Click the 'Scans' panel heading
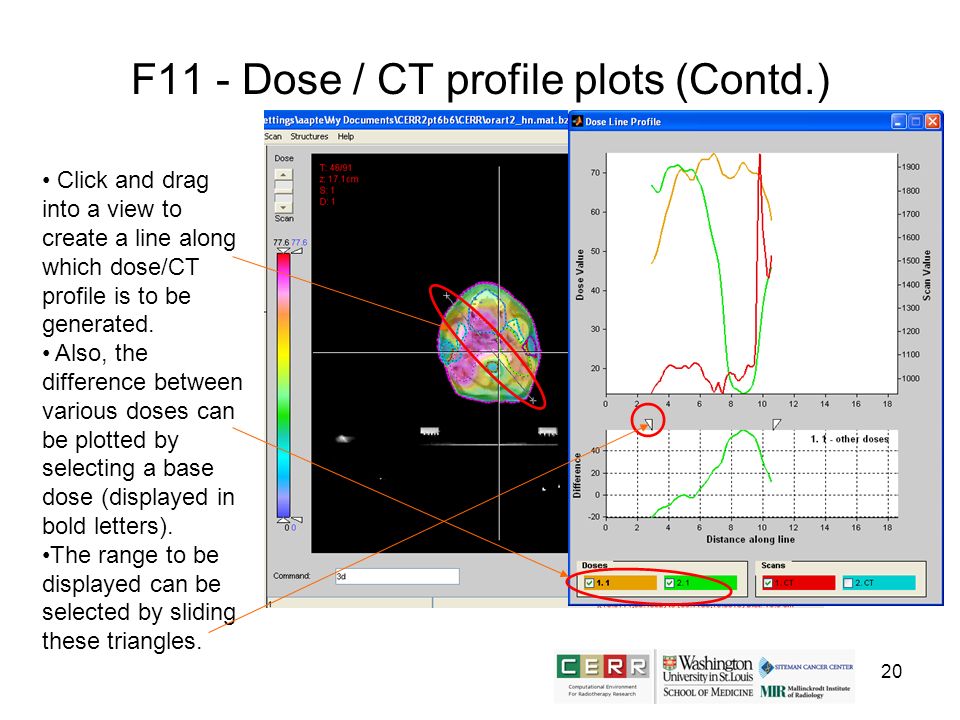This screenshot has height=720, width=960. [773, 565]
